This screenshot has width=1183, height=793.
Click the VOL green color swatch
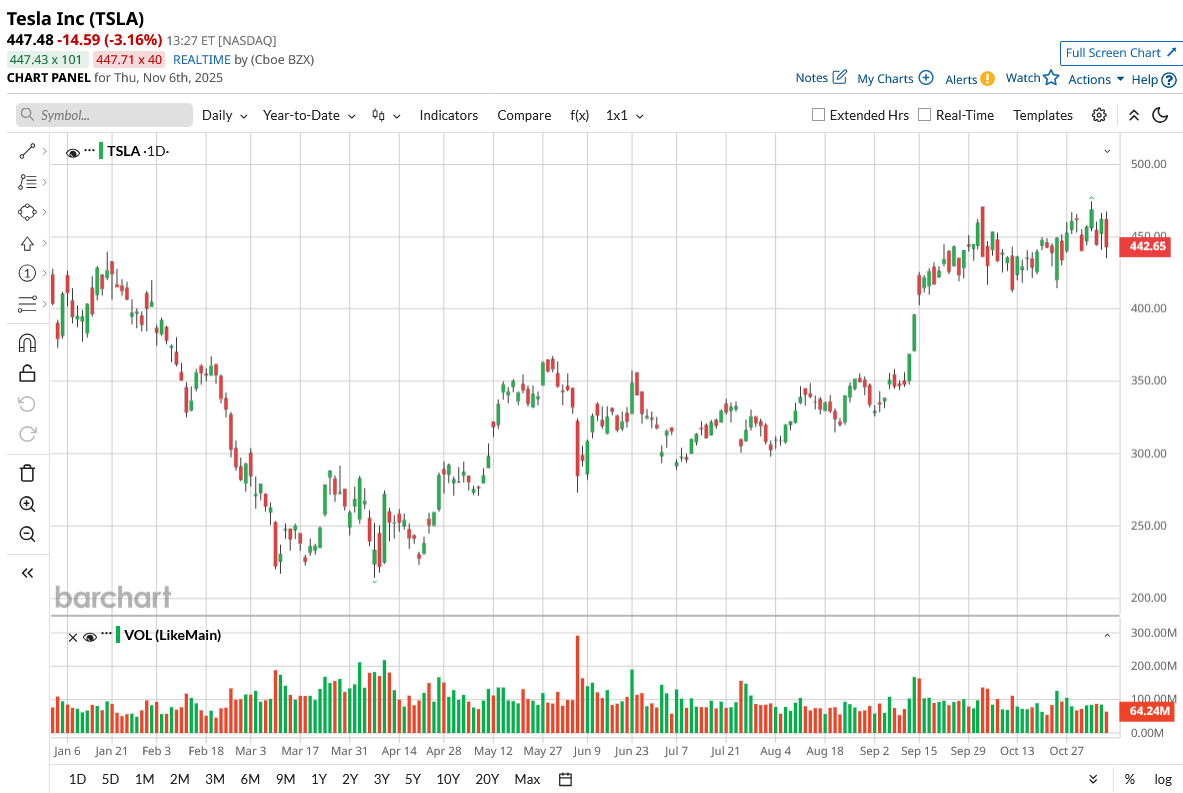click(118, 634)
